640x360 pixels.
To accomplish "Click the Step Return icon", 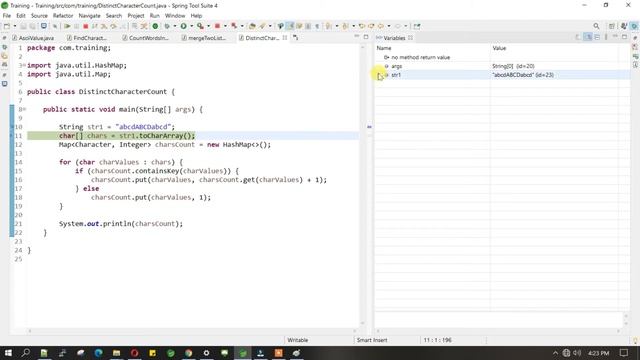I will 122,26.
